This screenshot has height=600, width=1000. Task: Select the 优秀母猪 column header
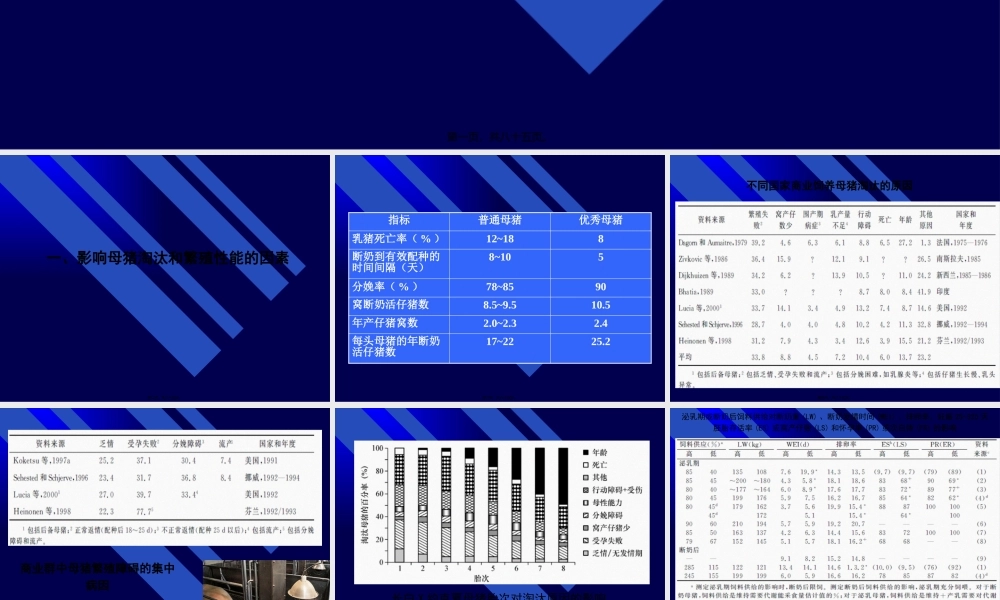[x=602, y=219]
